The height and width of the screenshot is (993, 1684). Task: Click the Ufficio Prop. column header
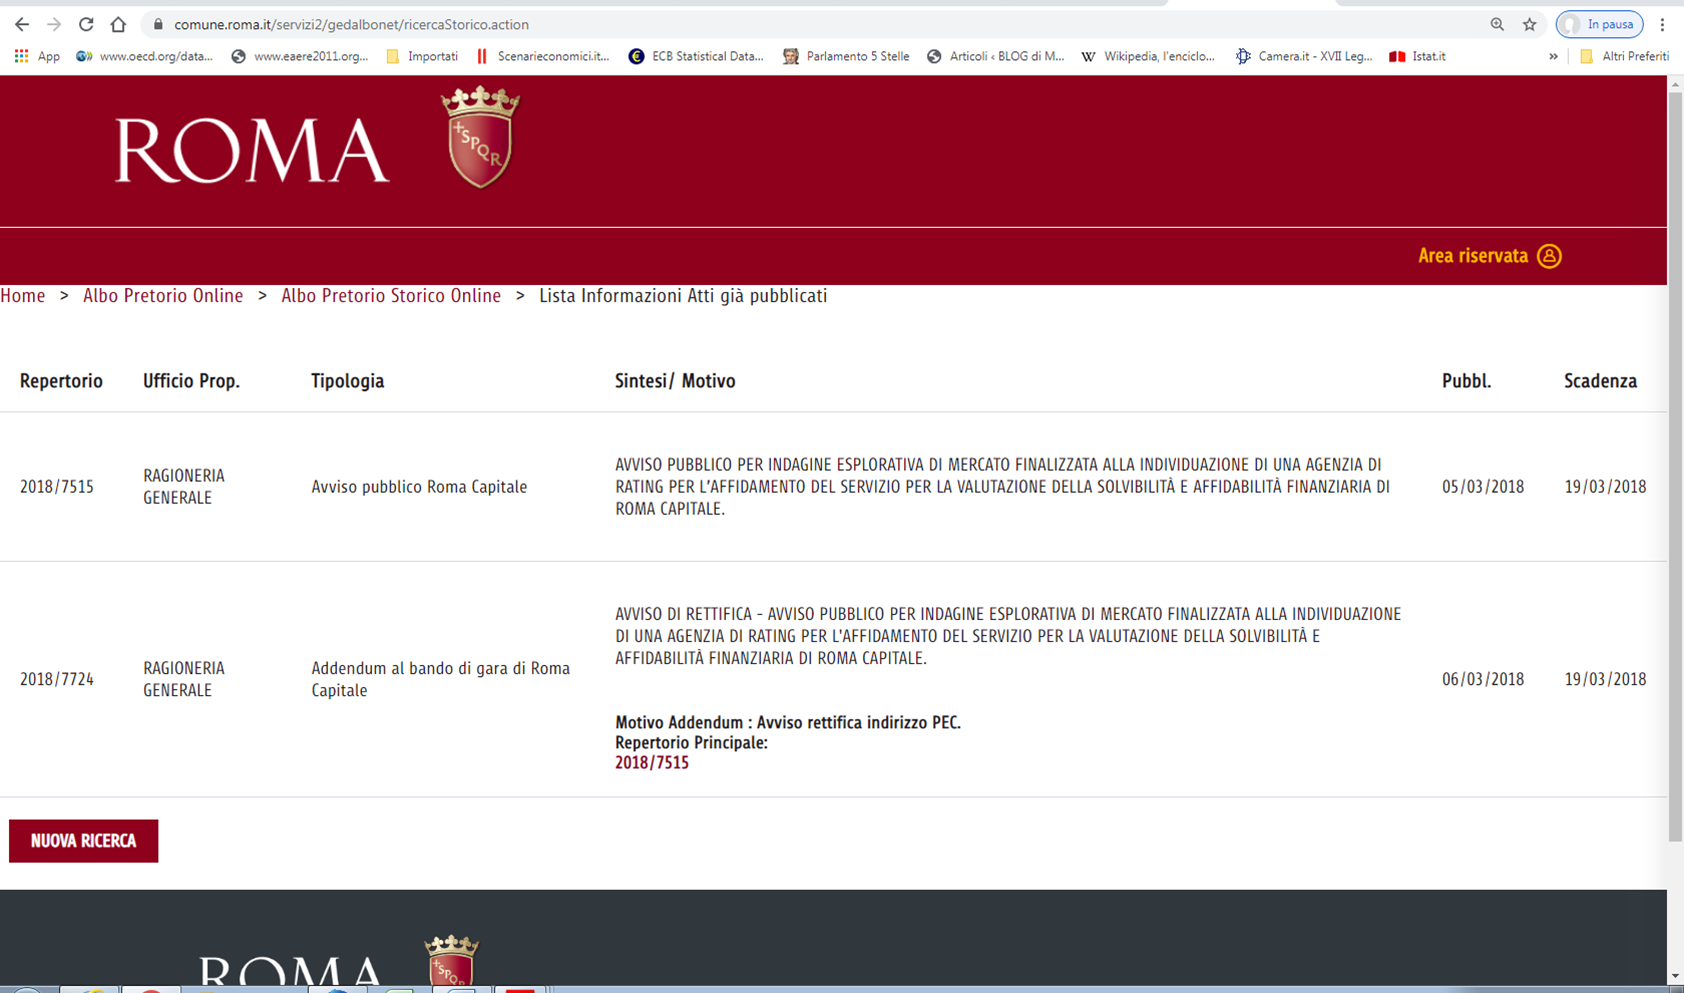click(x=191, y=381)
